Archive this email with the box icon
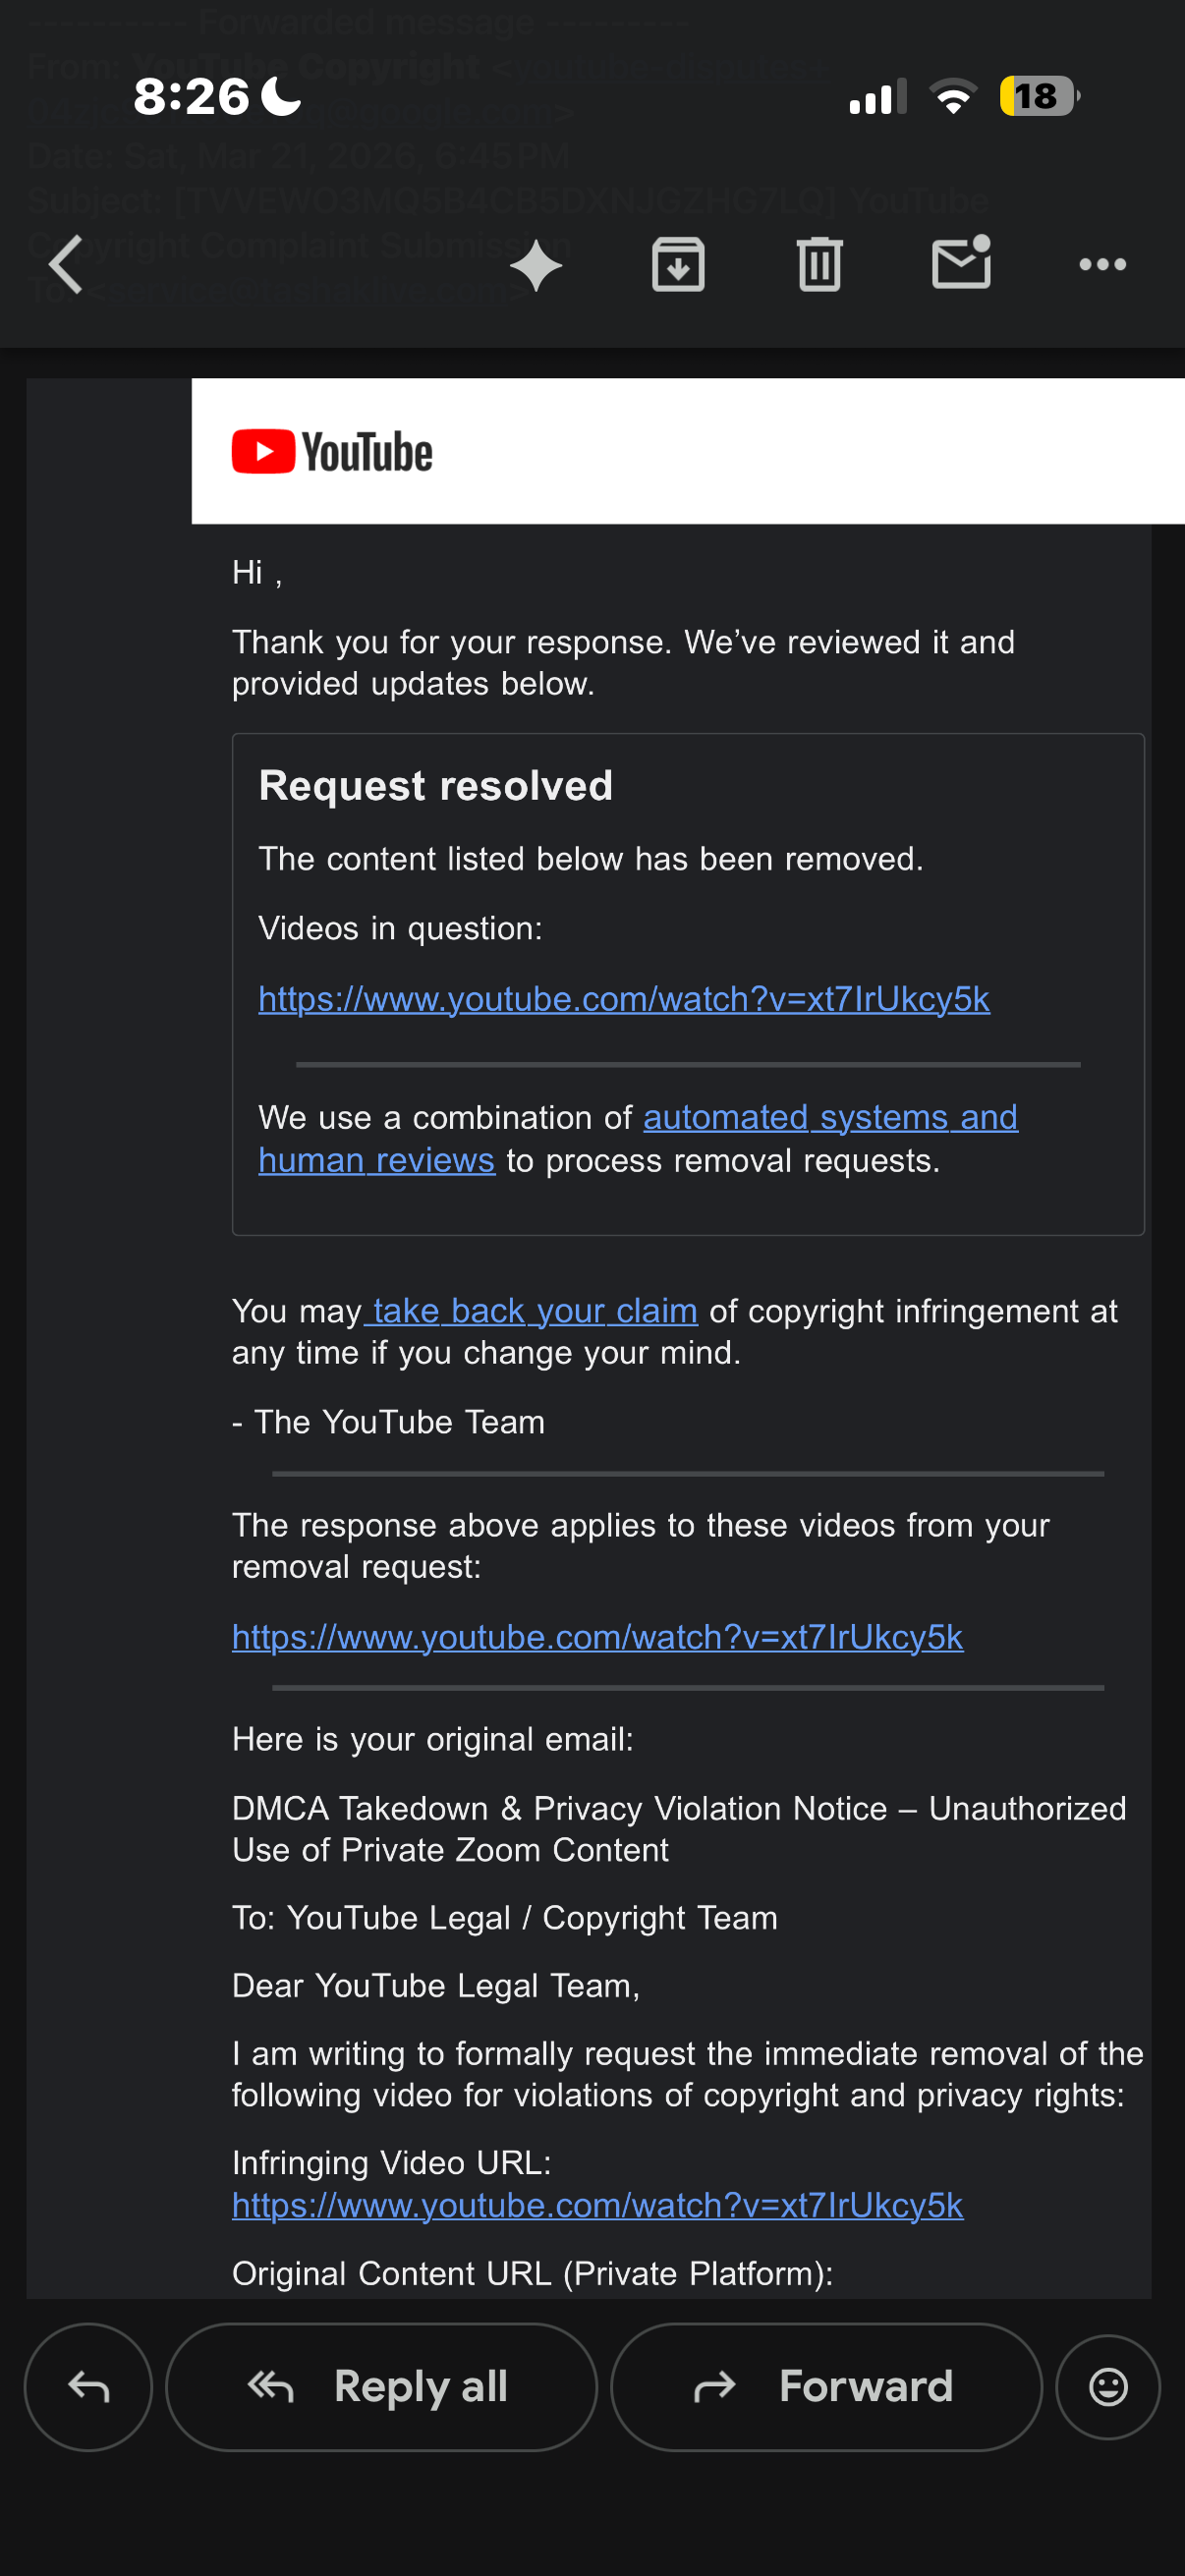This screenshot has width=1185, height=2576. pos(678,265)
